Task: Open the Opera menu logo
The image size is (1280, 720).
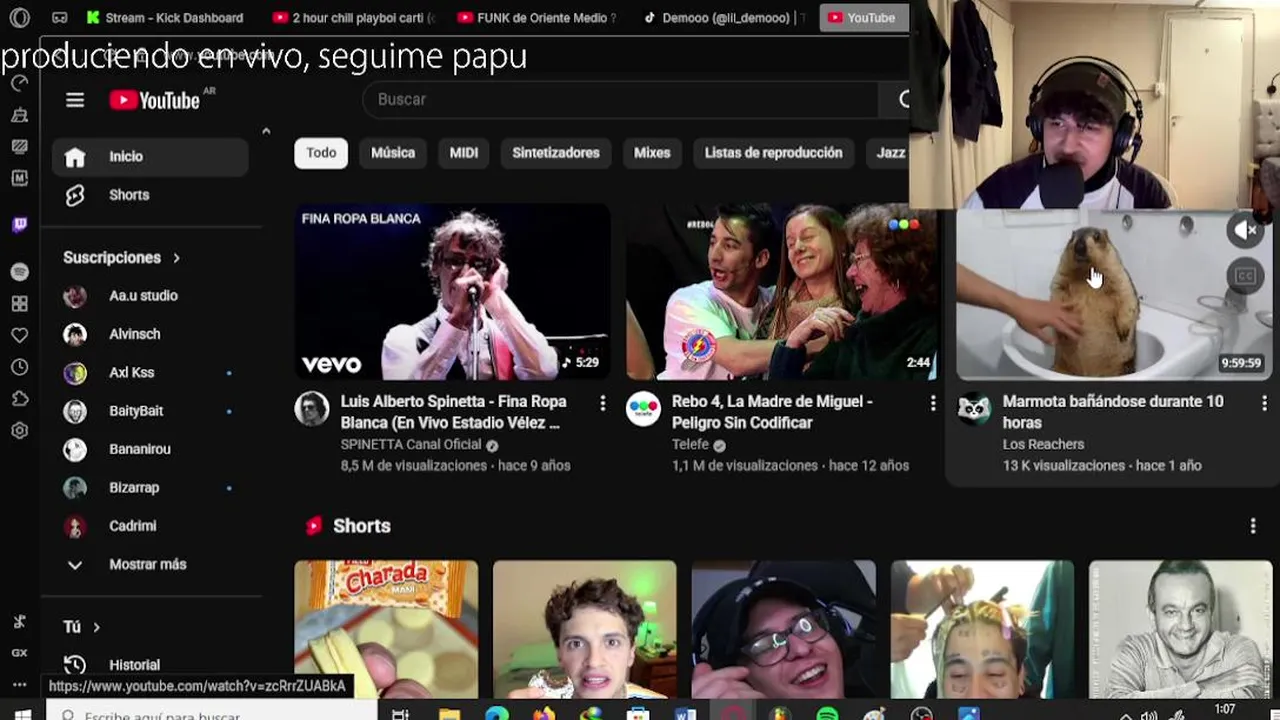Action: pyautogui.click(x=19, y=18)
